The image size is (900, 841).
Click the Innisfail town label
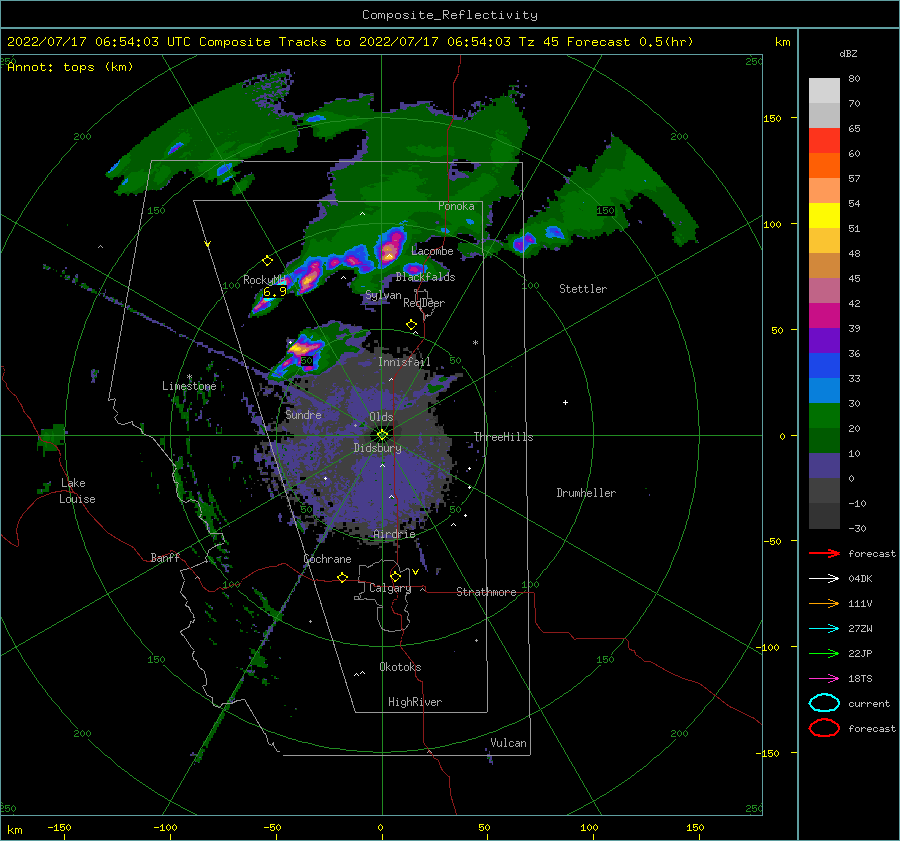[404, 362]
